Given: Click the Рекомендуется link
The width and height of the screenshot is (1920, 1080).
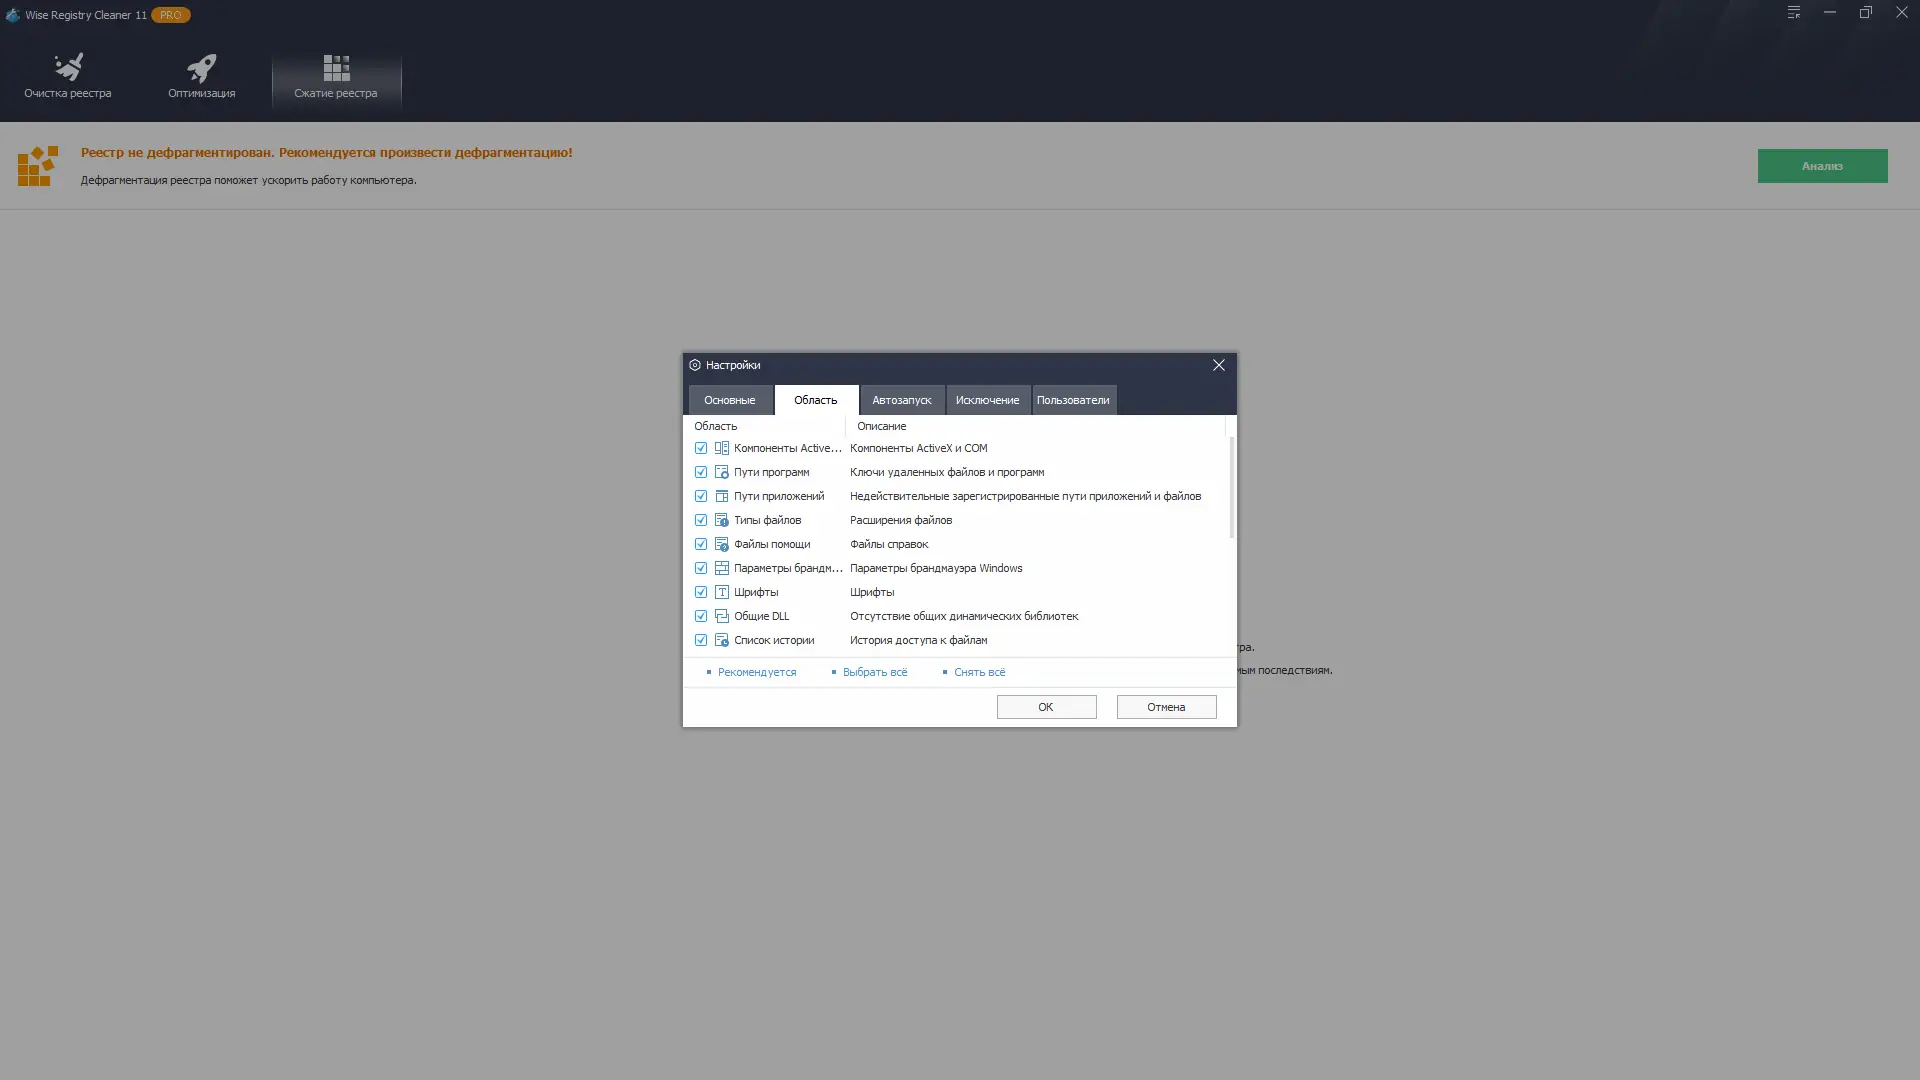Looking at the screenshot, I should pos(756,672).
